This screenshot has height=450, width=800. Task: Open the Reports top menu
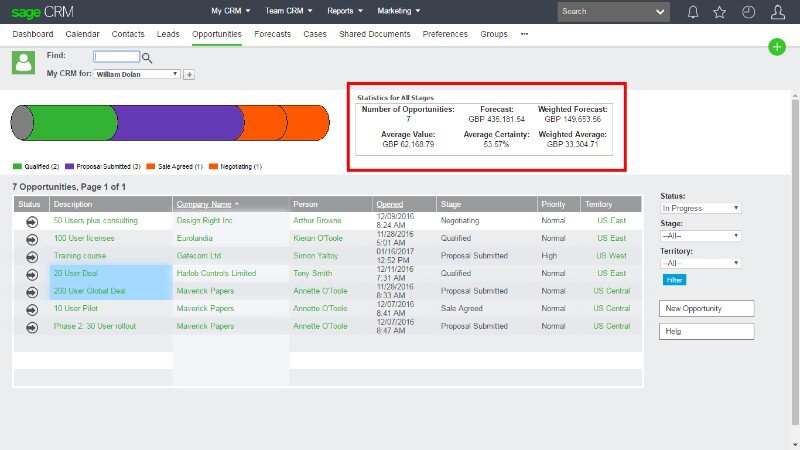tap(346, 11)
